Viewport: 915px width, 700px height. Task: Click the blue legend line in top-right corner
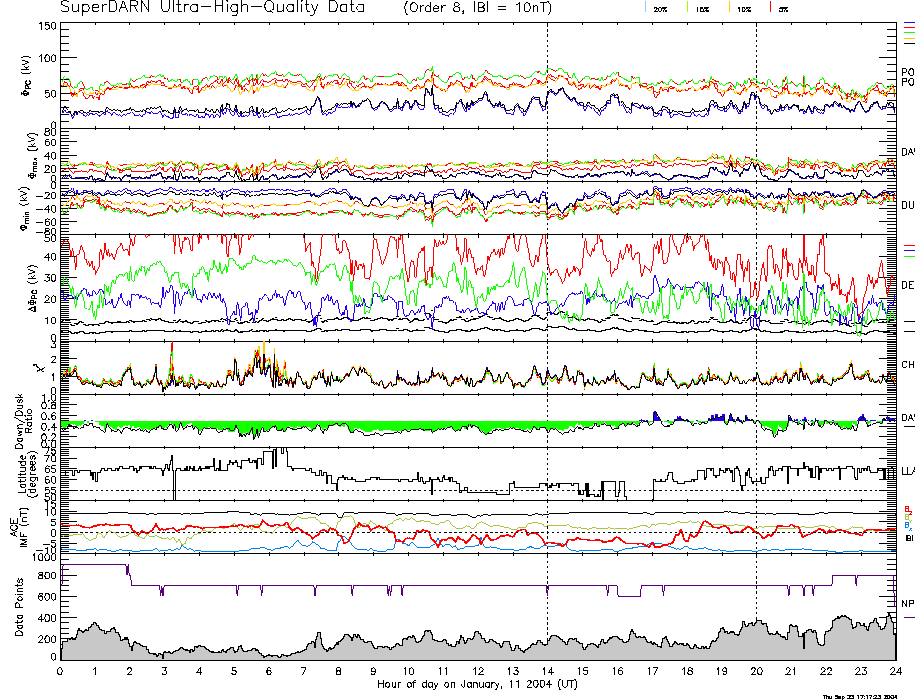point(908,22)
